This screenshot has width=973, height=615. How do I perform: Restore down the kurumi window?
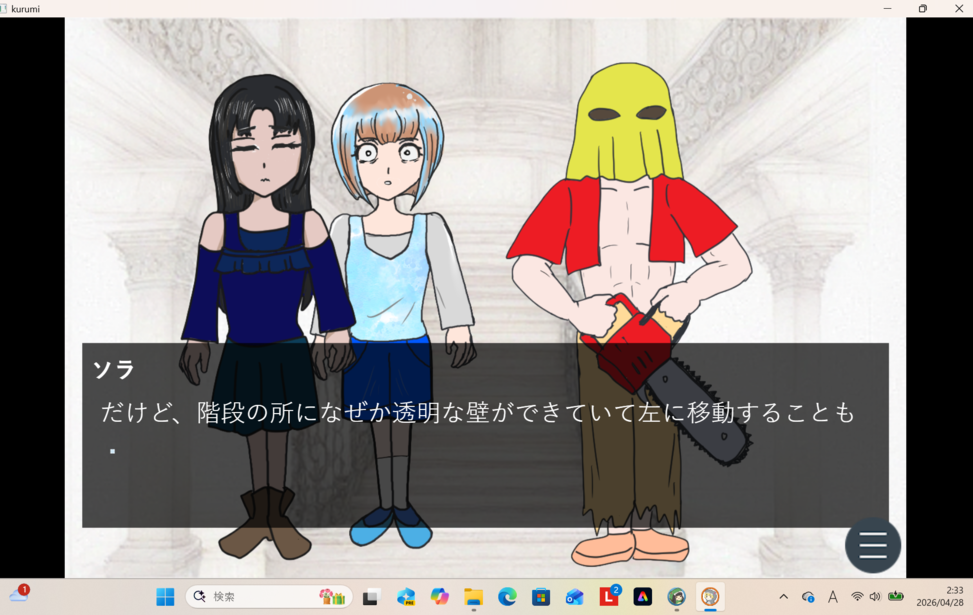[x=922, y=9]
